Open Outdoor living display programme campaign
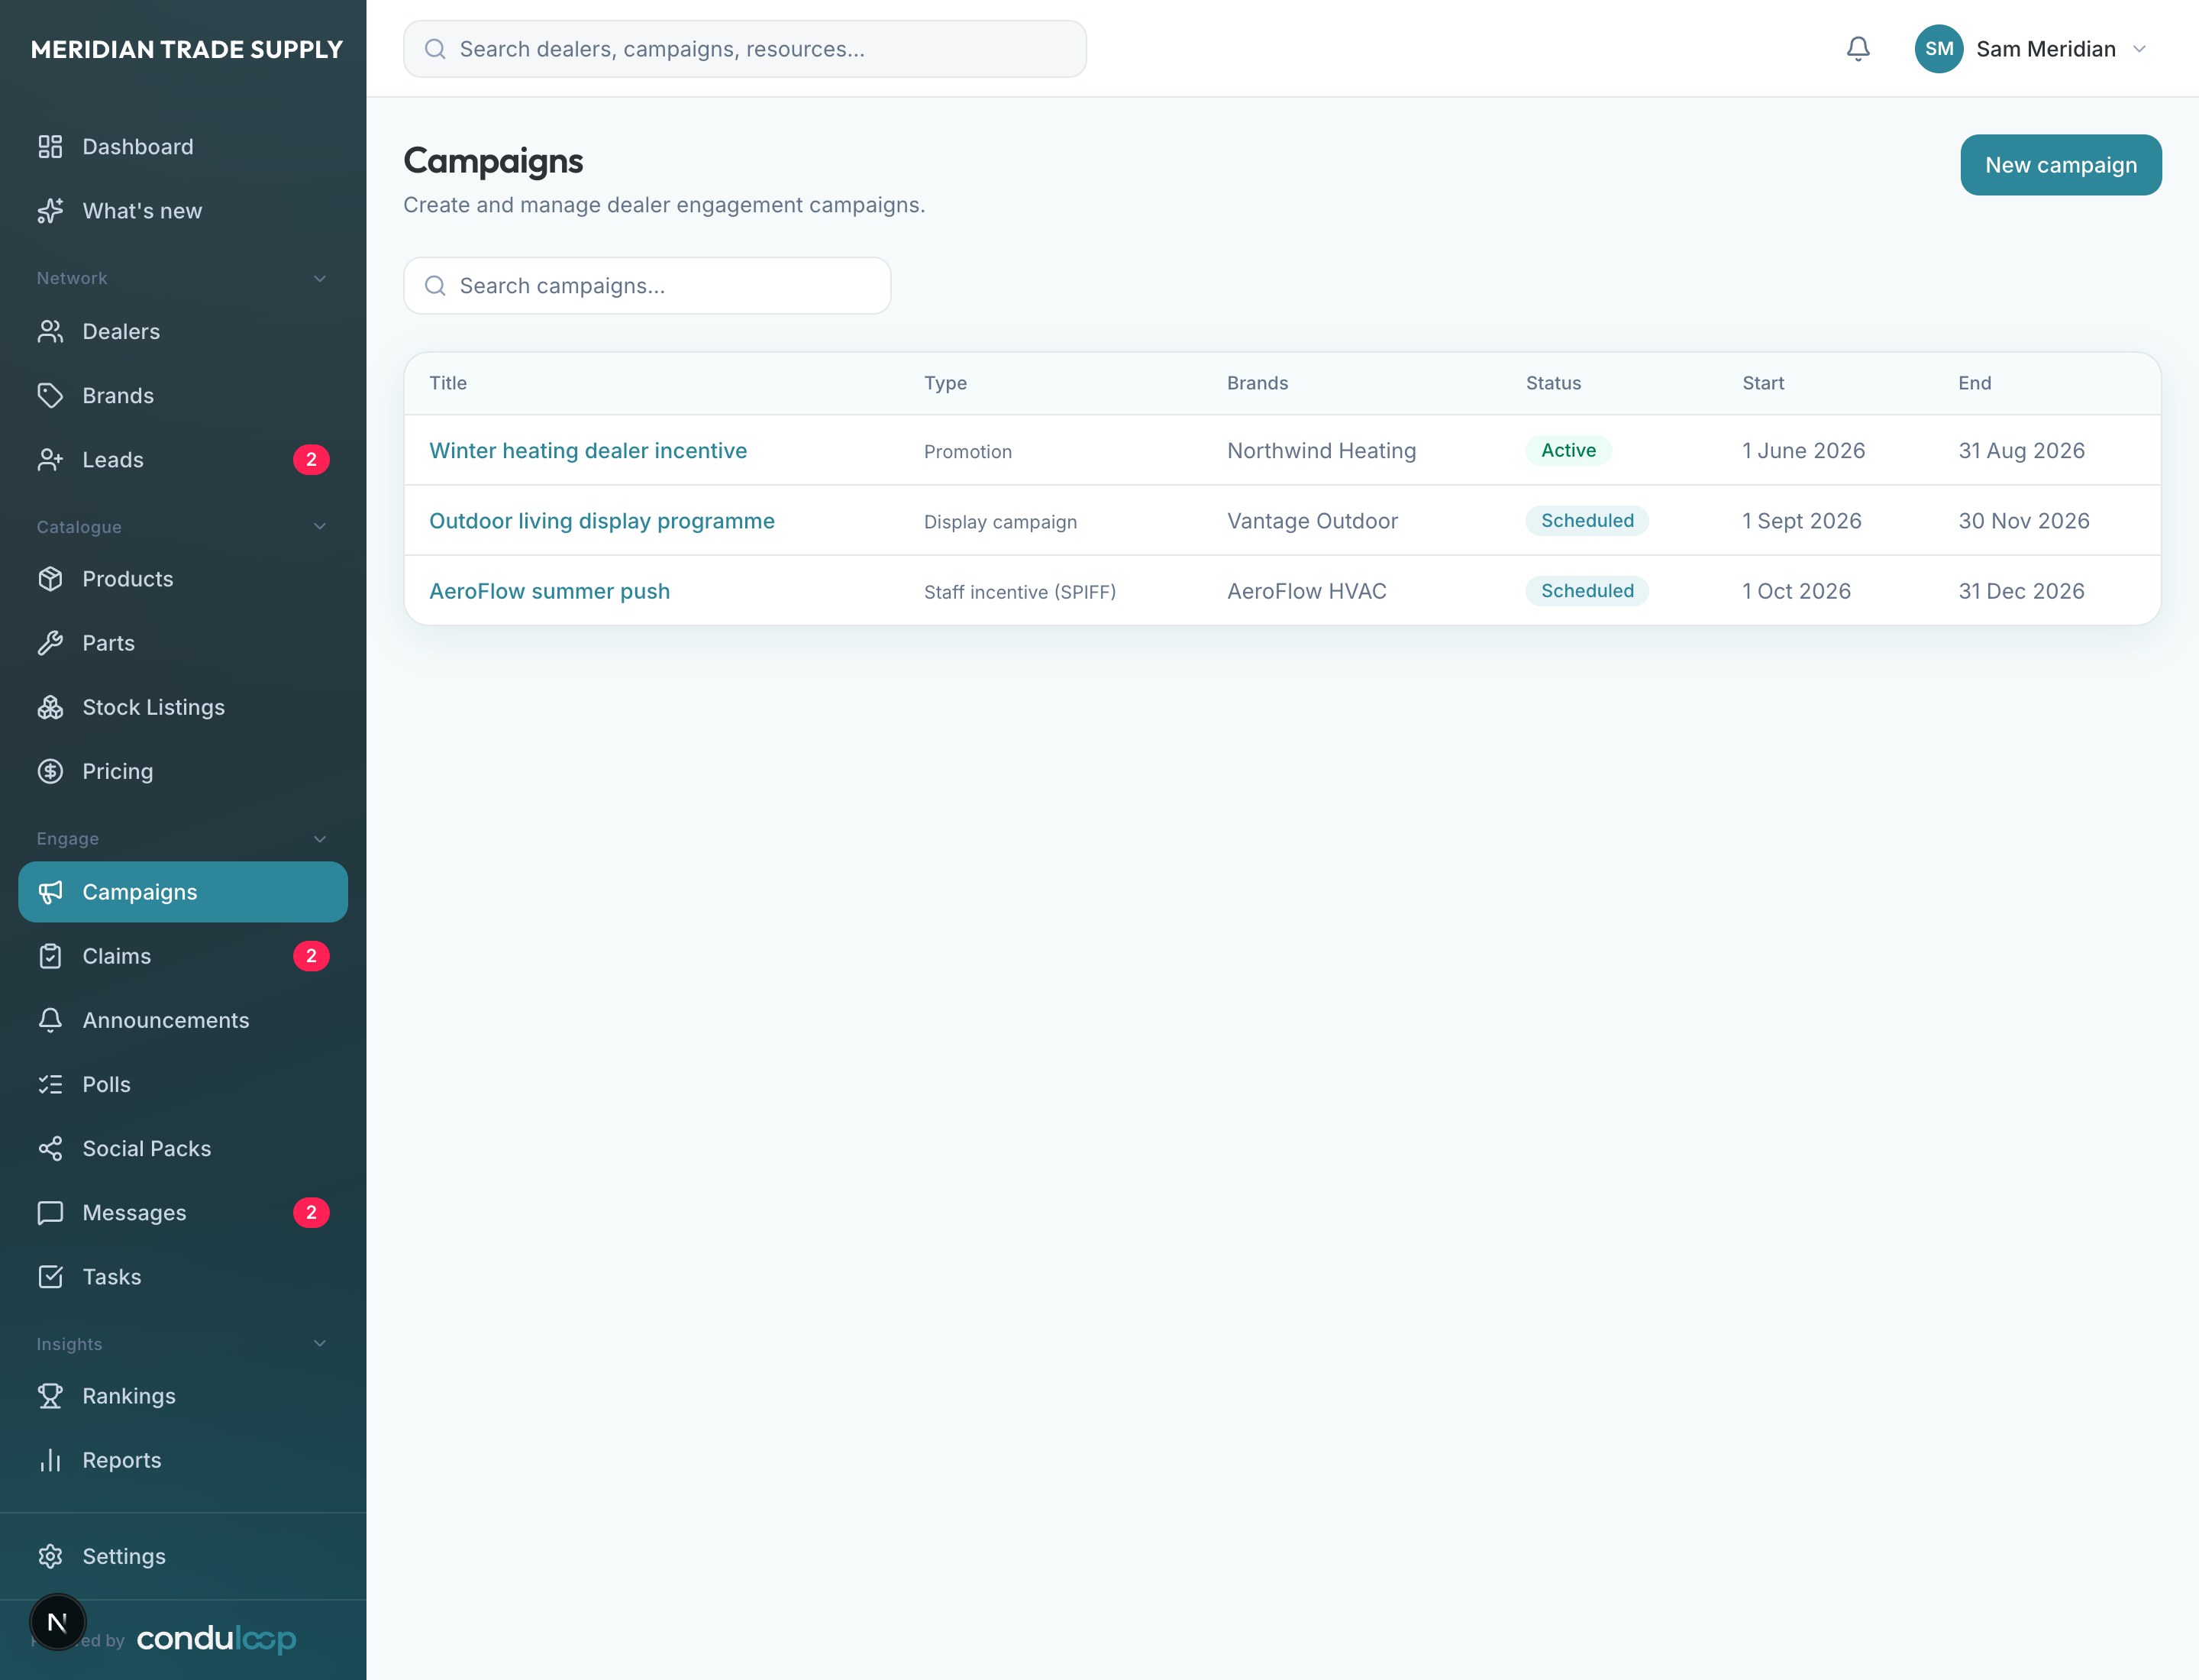 click(602, 521)
